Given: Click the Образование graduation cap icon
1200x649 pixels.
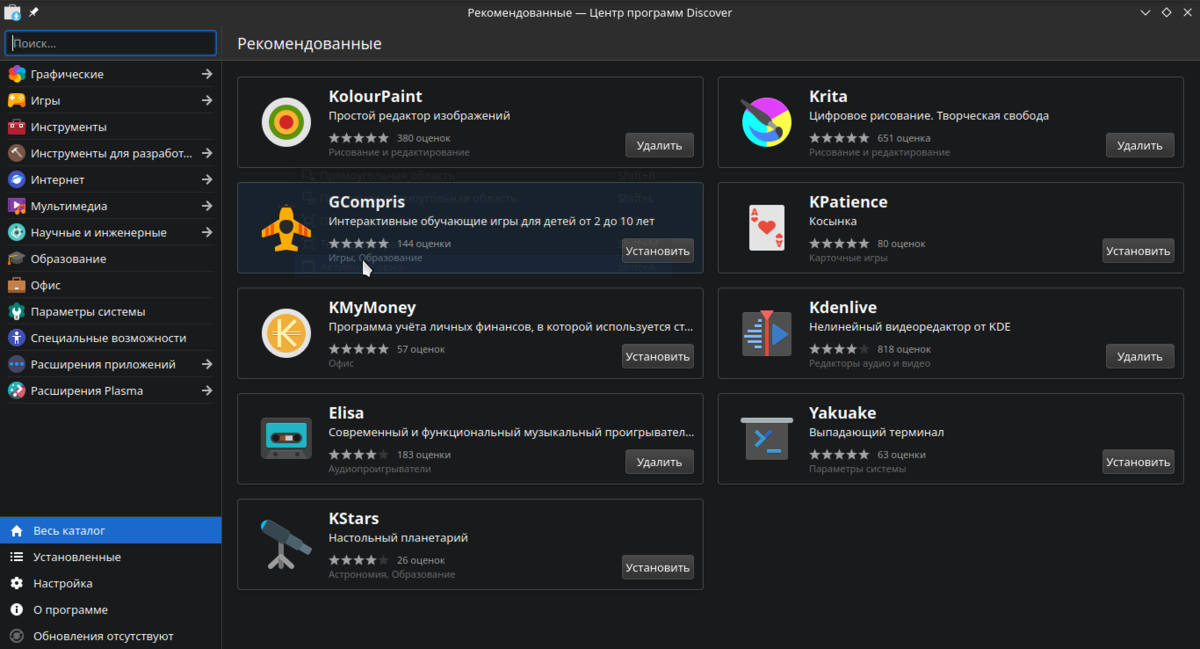Looking at the screenshot, I should tap(16, 258).
